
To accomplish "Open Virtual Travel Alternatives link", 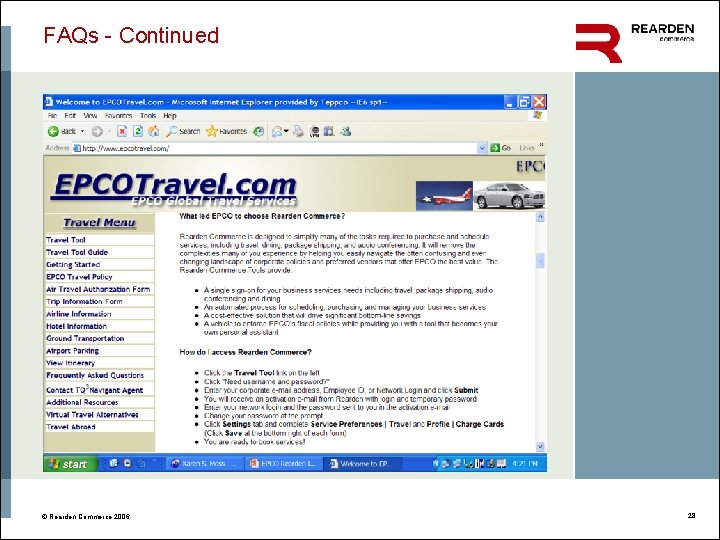I will [92, 415].
